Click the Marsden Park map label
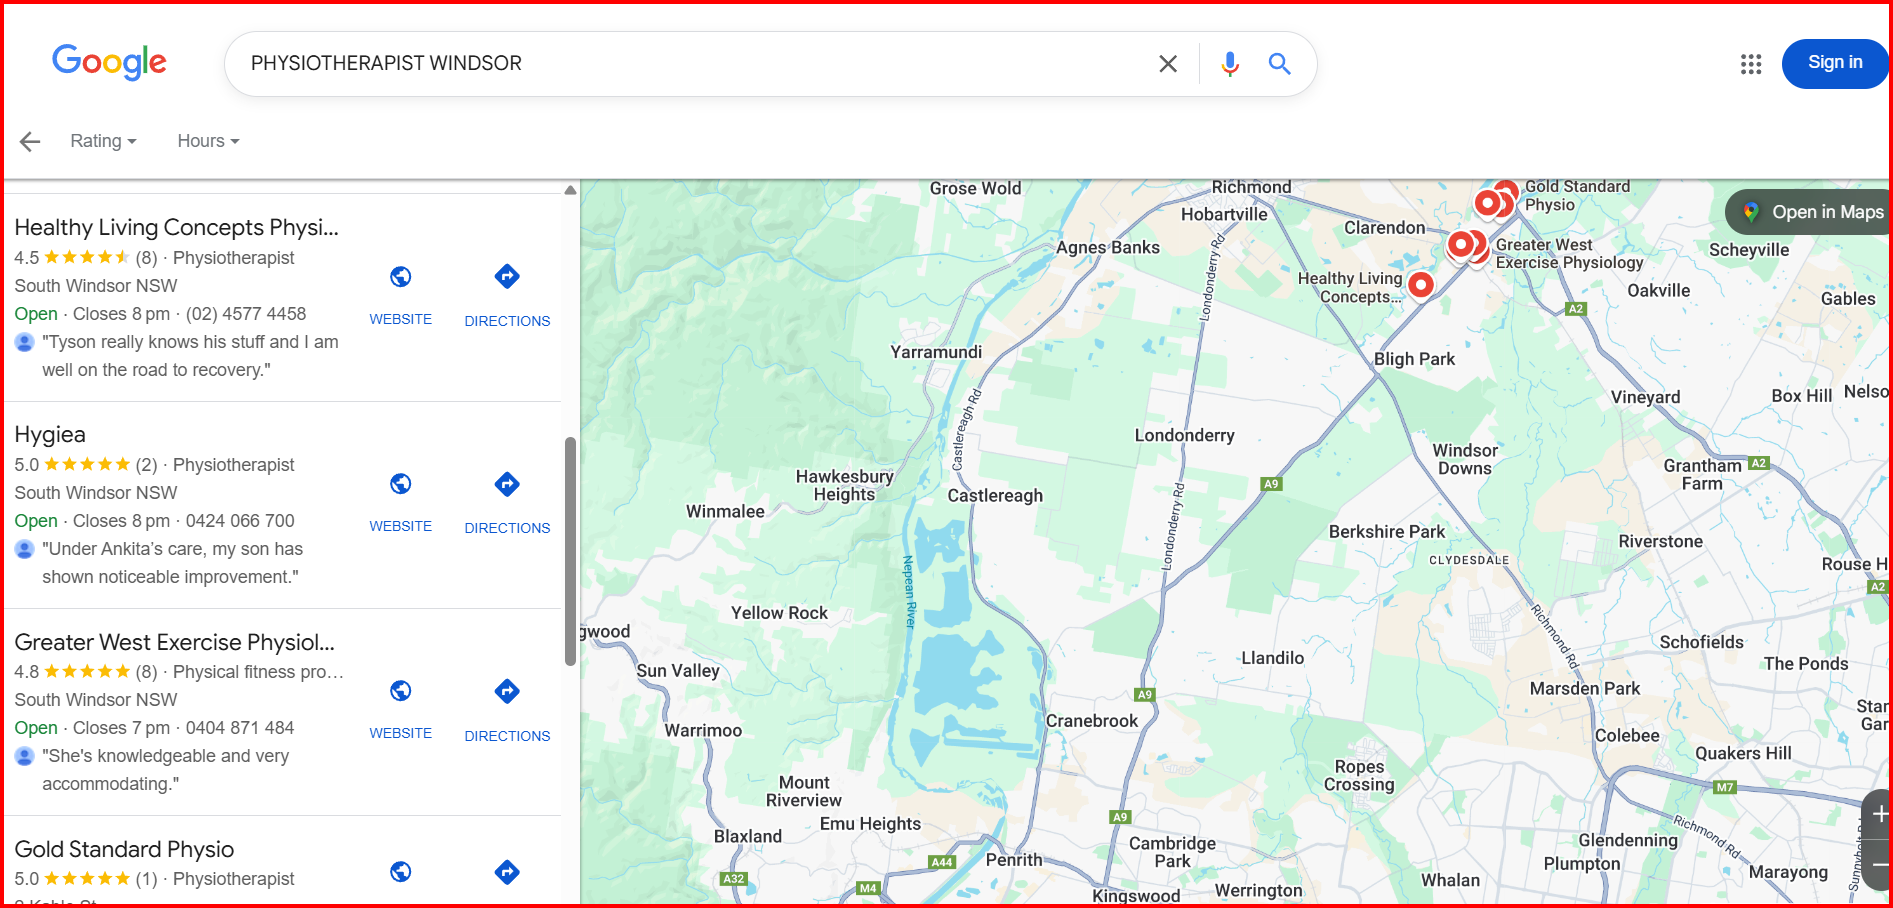 [1585, 689]
